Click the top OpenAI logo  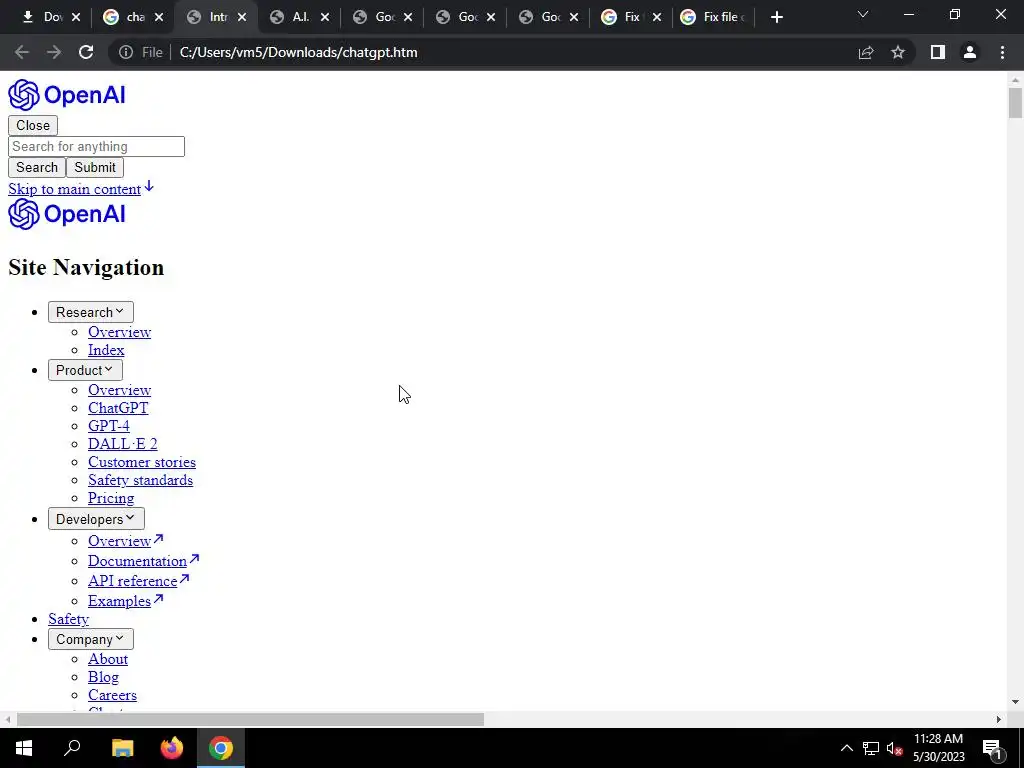pyautogui.click(x=67, y=95)
